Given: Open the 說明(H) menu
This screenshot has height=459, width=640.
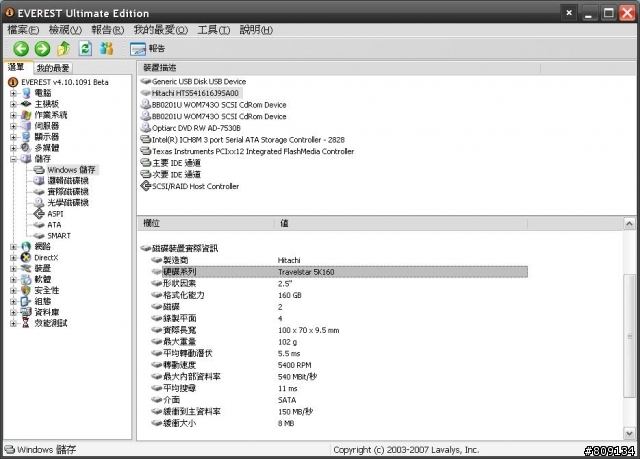Looking at the screenshot, I should click(x=256, y=30).
